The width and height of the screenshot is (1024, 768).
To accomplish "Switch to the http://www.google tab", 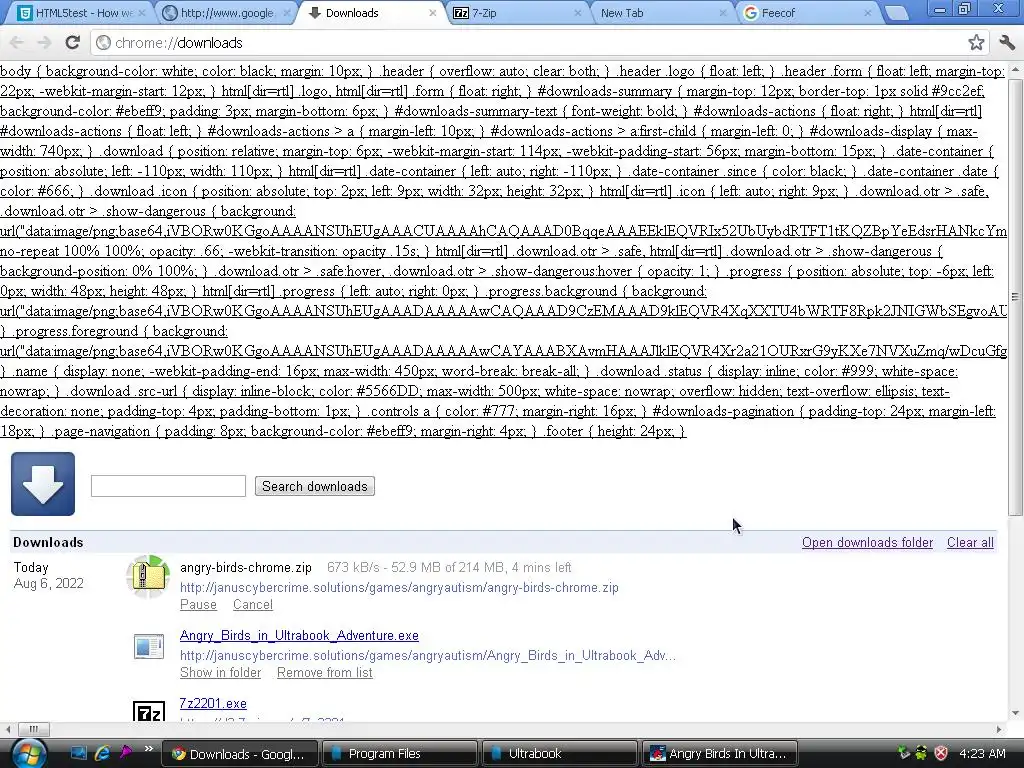I will (x=227, y=12).
